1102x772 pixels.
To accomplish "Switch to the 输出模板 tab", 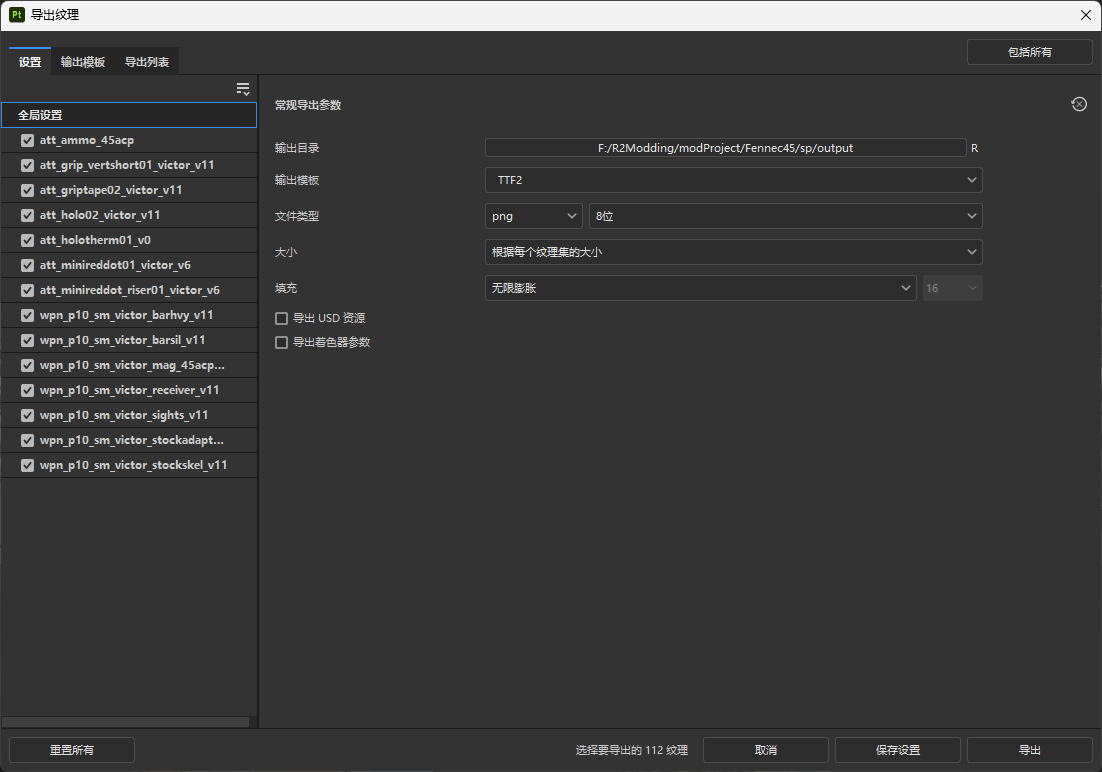I will click(83, 62).
